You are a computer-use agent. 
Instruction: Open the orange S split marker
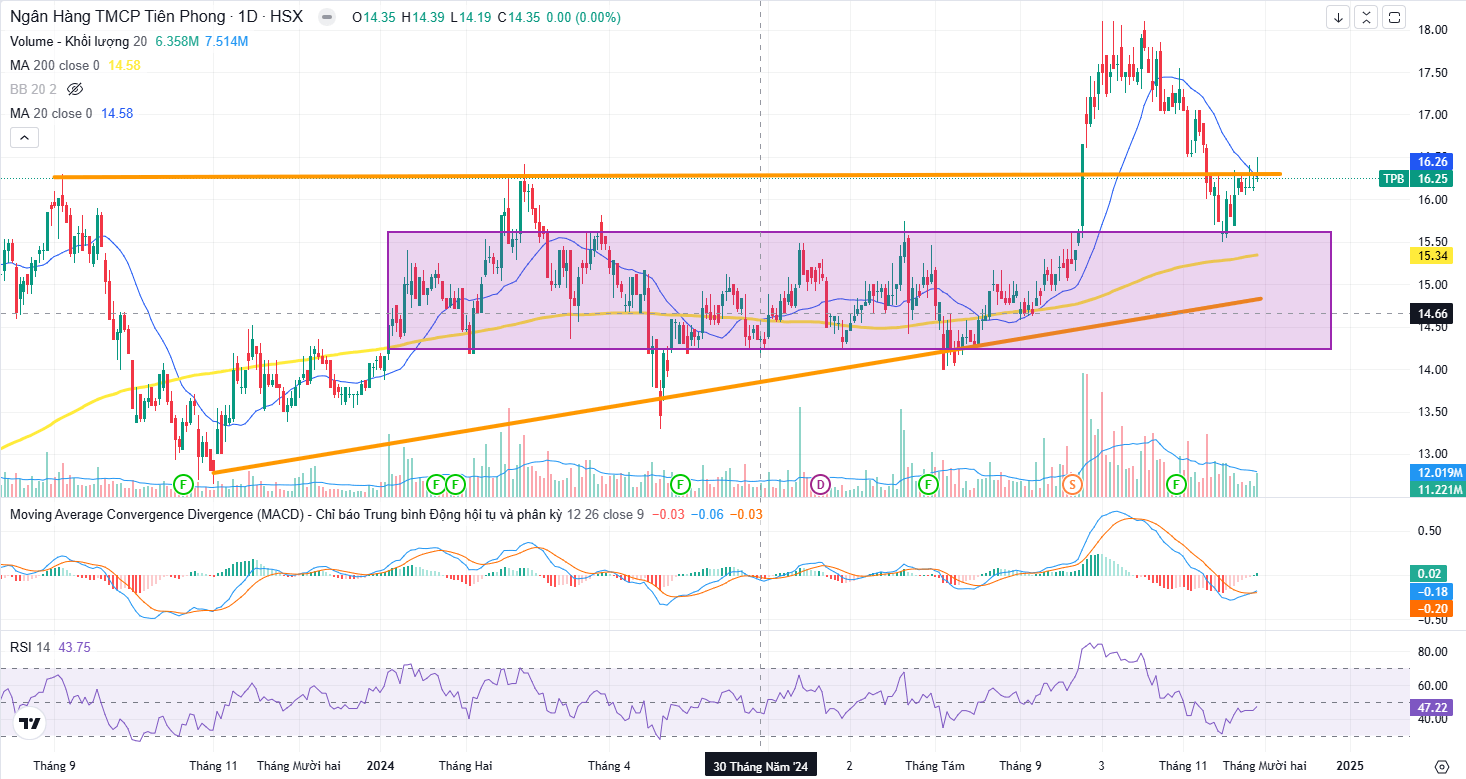pos(1072,485)
